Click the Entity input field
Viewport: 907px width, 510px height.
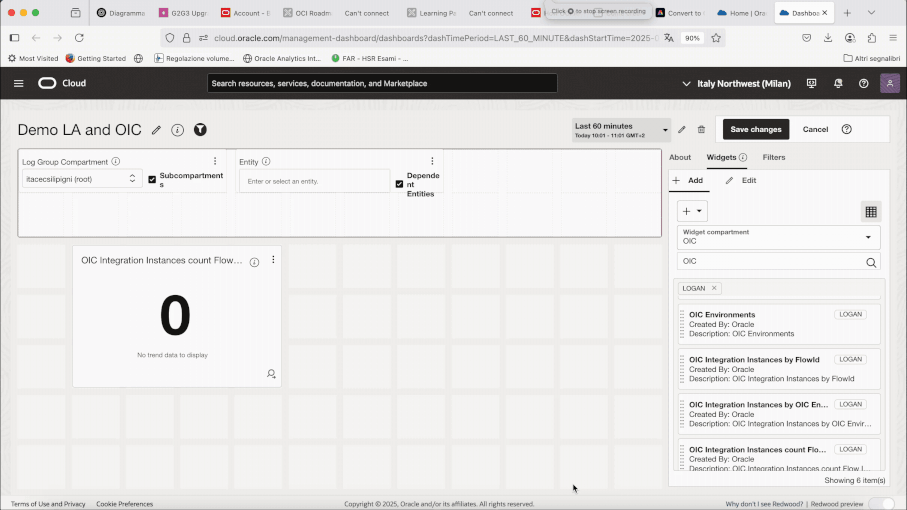[315, 182]
